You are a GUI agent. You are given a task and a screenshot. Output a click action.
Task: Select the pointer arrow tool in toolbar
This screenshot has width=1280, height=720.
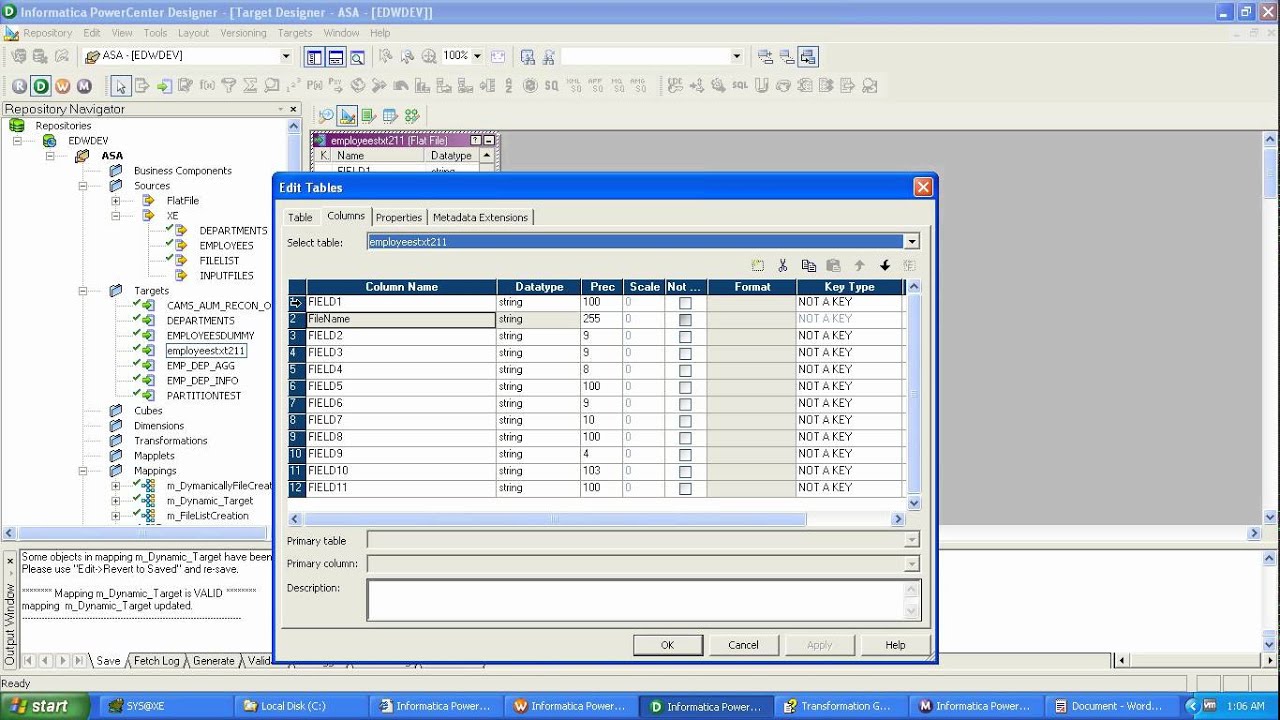tap(120, 86)
